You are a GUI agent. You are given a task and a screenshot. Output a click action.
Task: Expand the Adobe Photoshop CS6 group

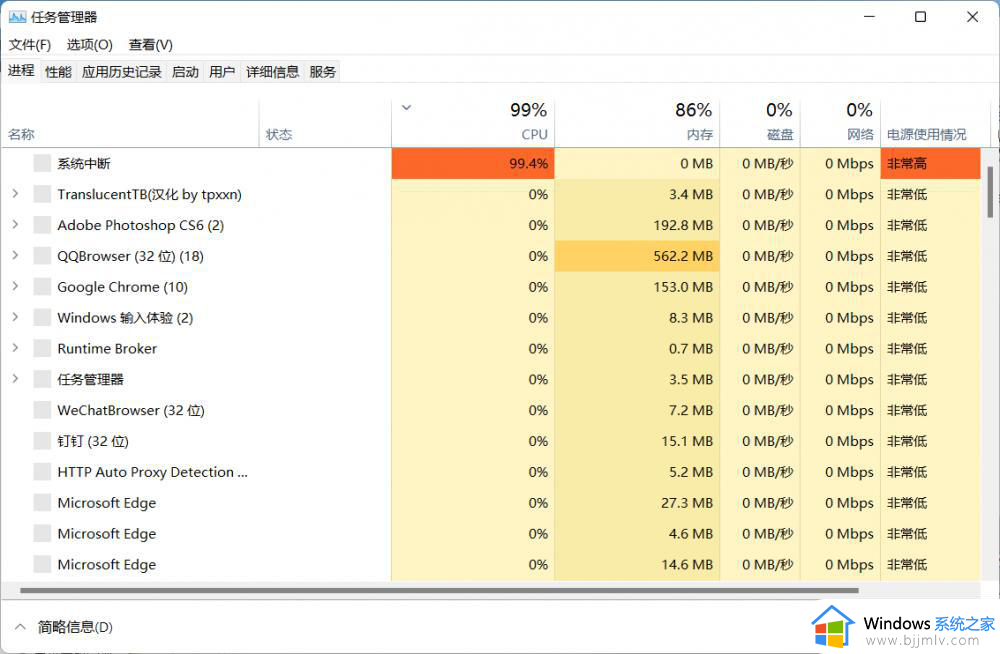pos(15,224)
